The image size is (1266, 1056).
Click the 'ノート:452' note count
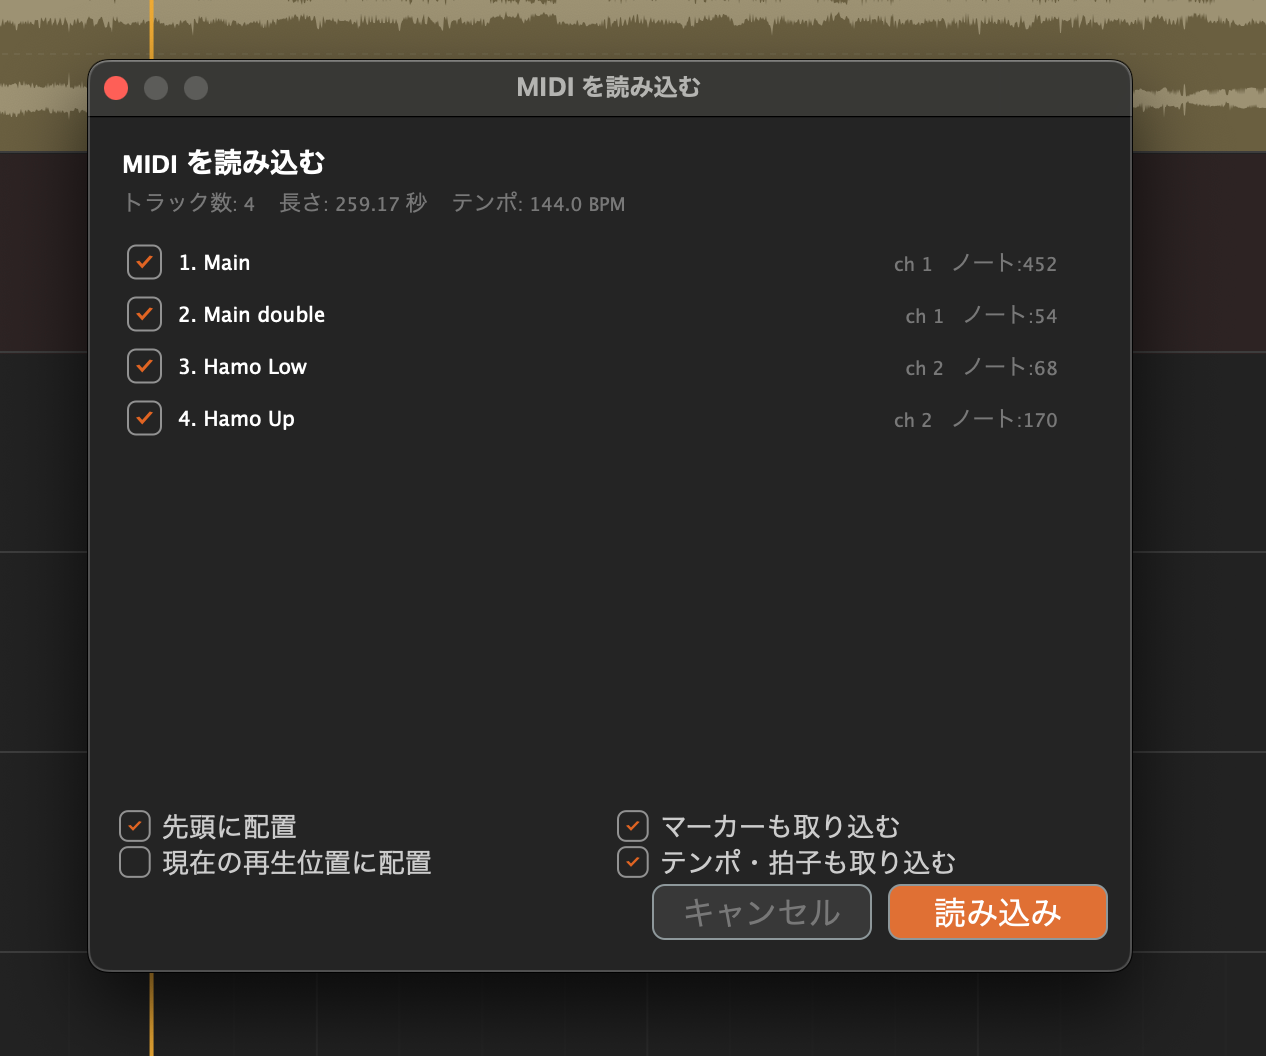[x=1004, y=264]
